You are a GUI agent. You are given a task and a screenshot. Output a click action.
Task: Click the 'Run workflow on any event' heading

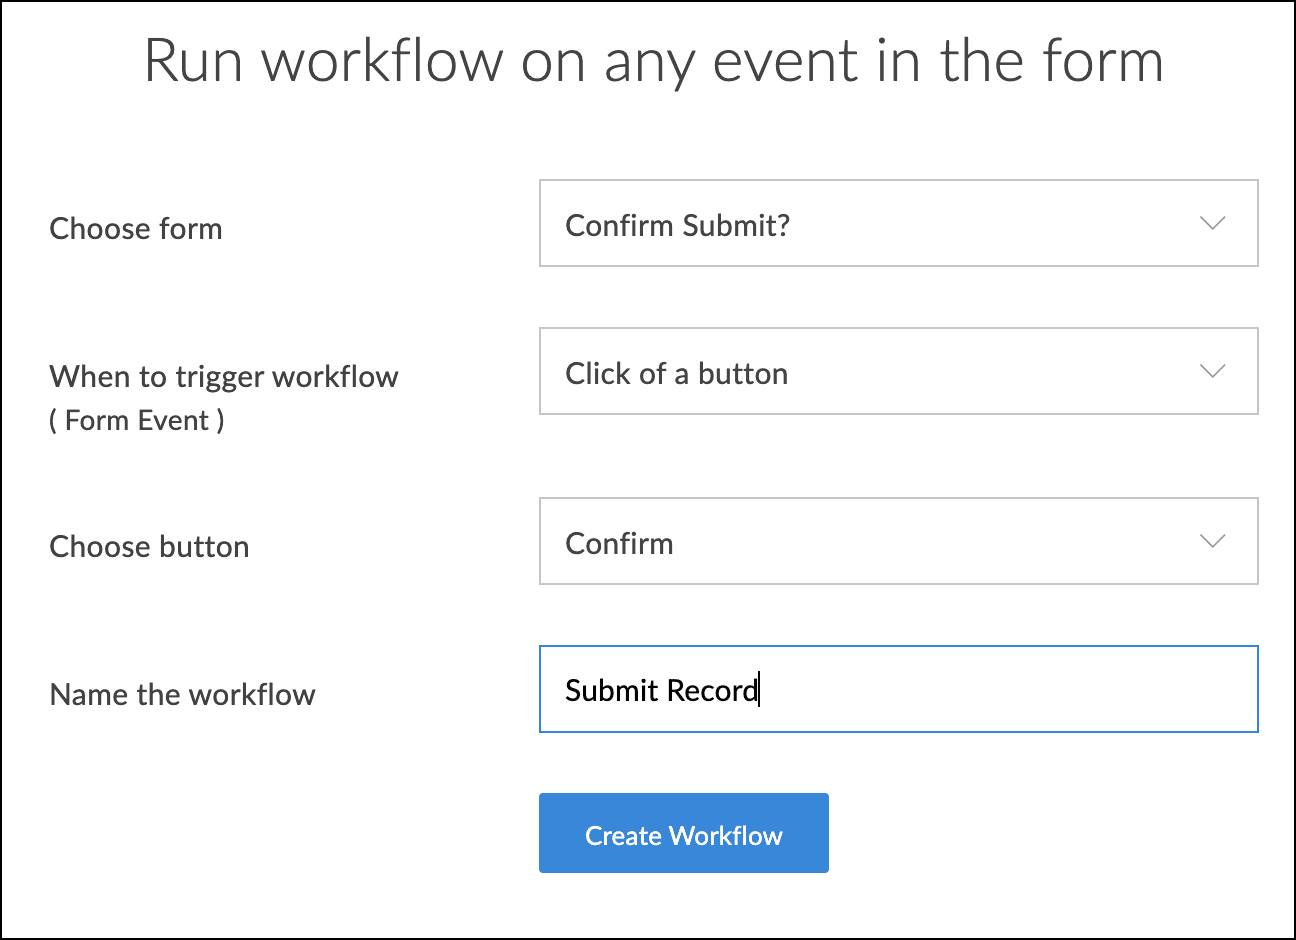pyautogui.click(x=653, y=60)
